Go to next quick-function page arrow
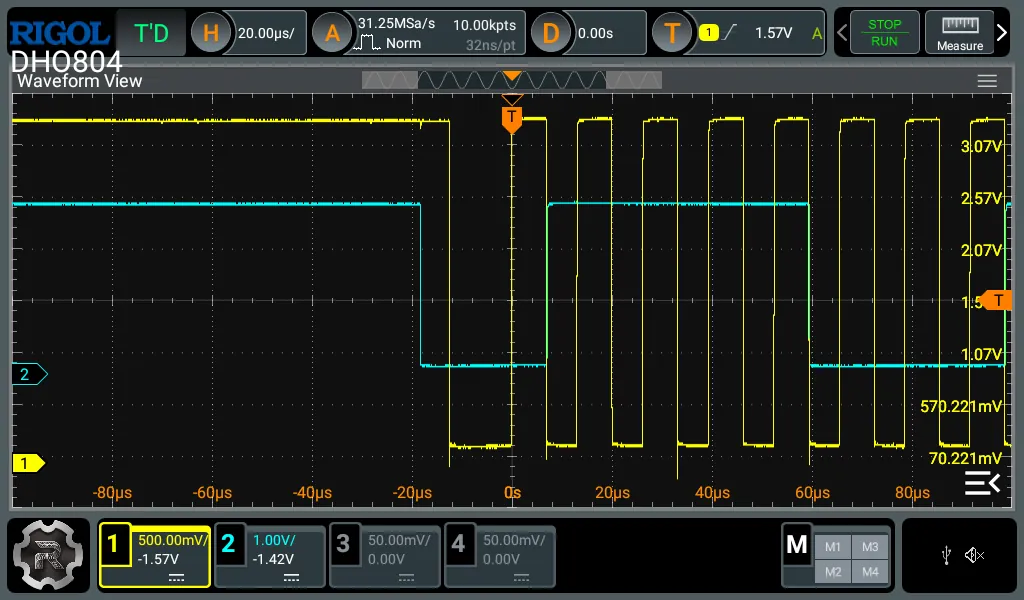 click(1002, 33)
